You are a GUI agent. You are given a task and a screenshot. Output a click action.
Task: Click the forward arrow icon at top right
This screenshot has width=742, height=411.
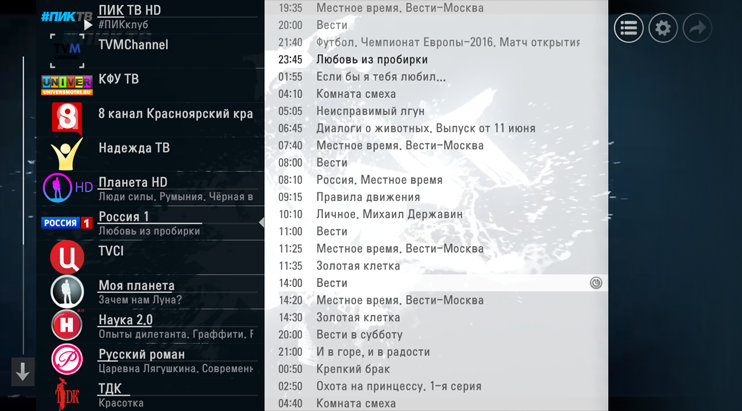tap(696, 28)
